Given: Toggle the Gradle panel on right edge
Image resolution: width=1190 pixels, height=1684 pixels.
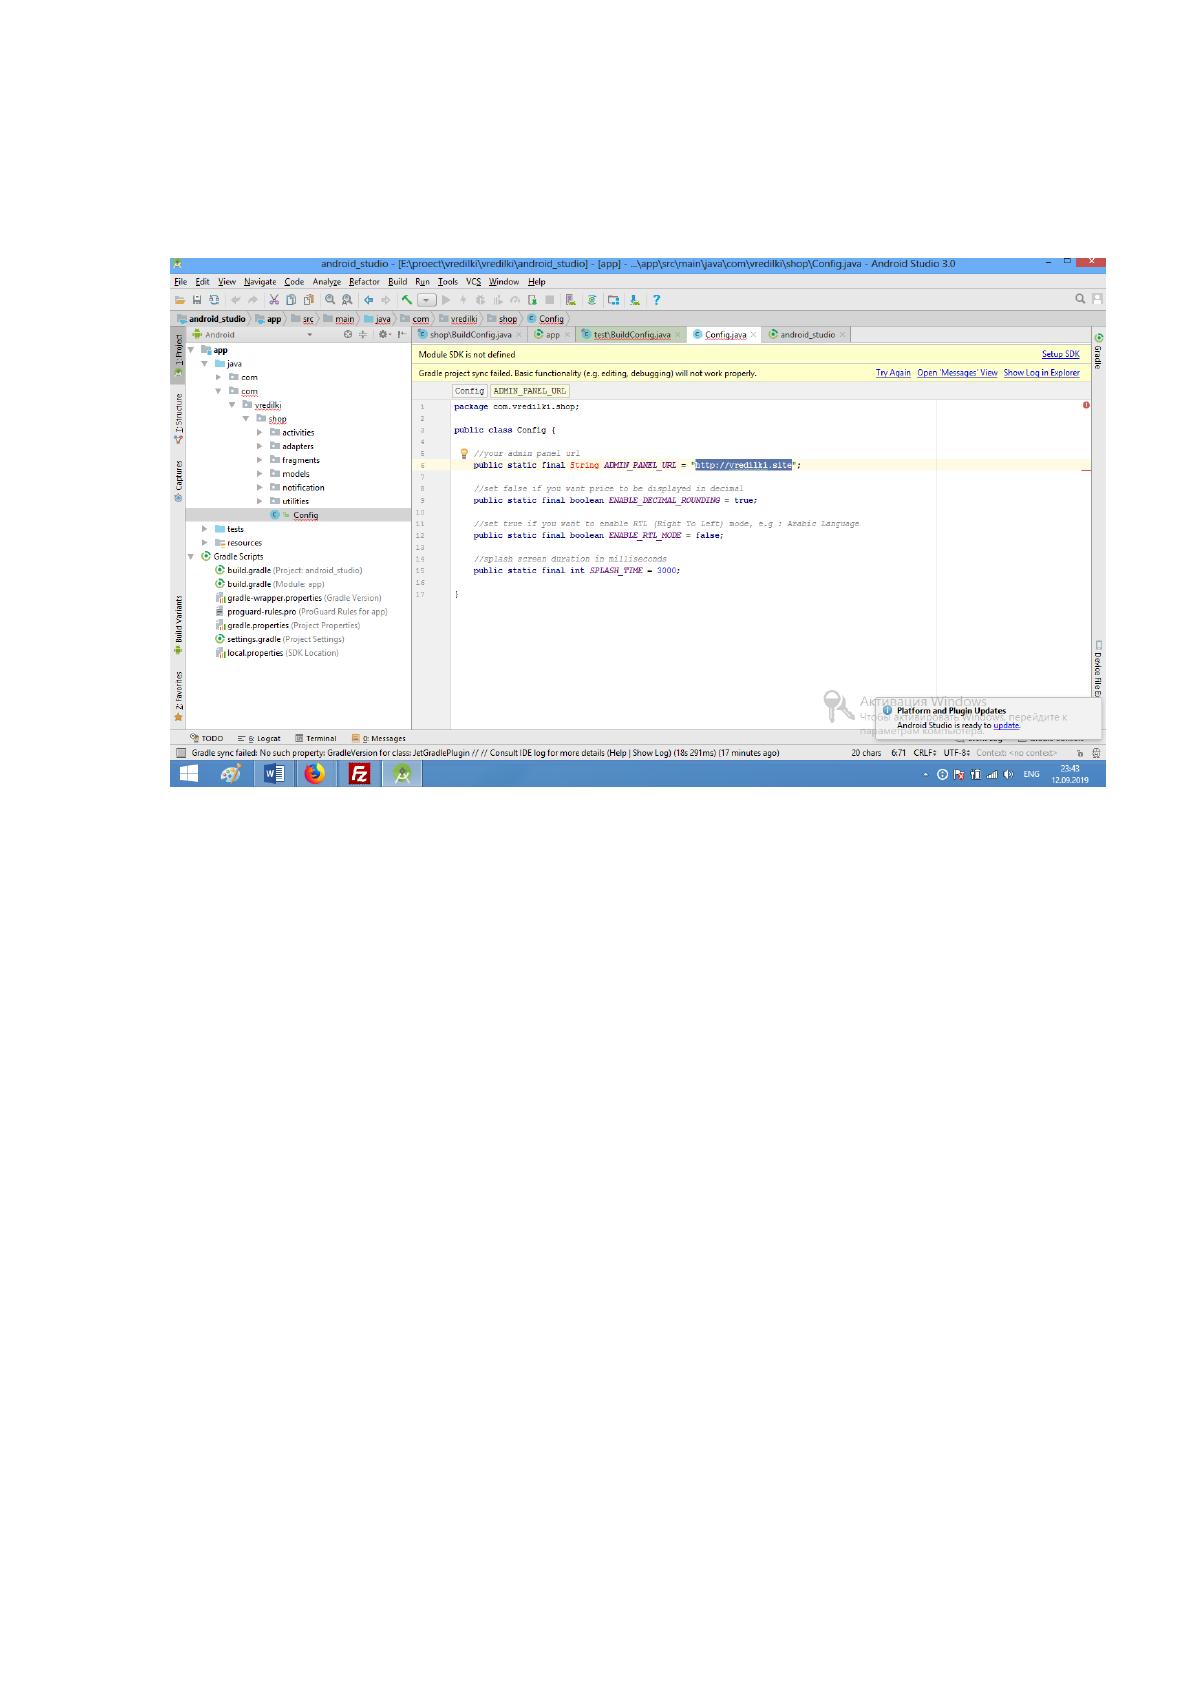Looking at the screenshot, I should tap(1098, 351).
